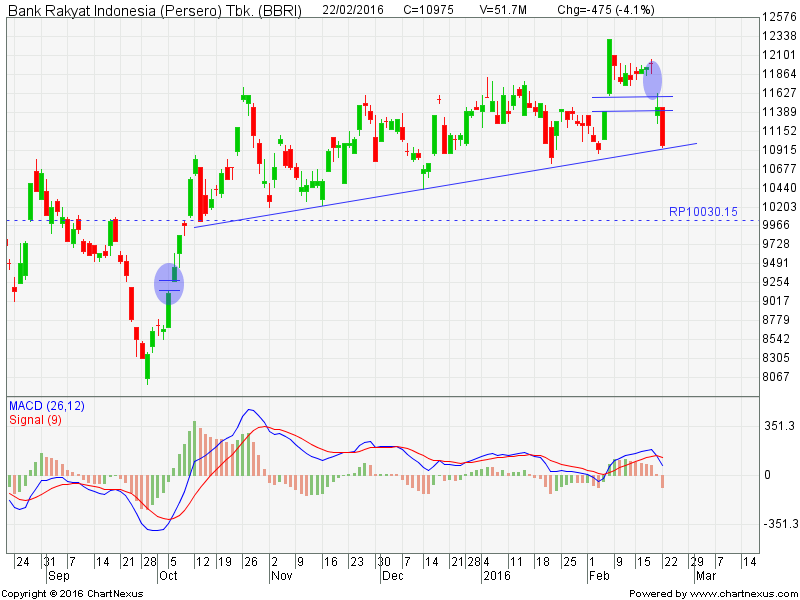Click the Oct month label on the date axis
The image size is (800, 600).
tap(167, 577)
